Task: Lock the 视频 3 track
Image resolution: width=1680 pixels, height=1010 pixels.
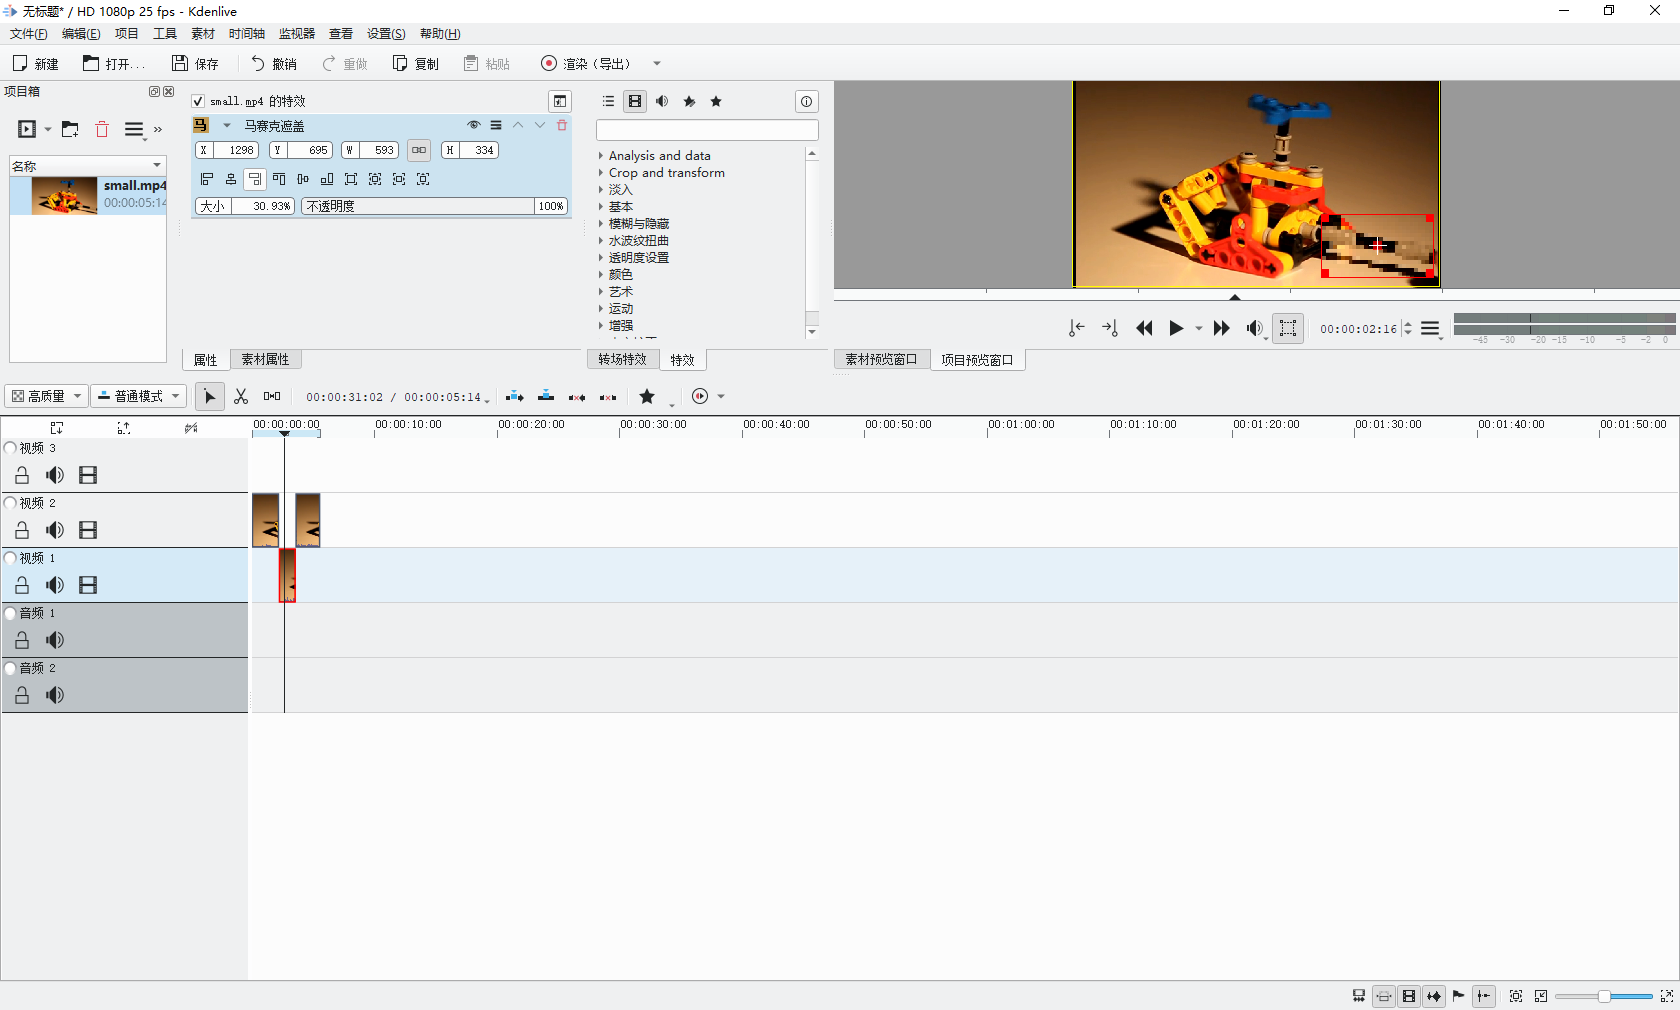Action: 22,475
